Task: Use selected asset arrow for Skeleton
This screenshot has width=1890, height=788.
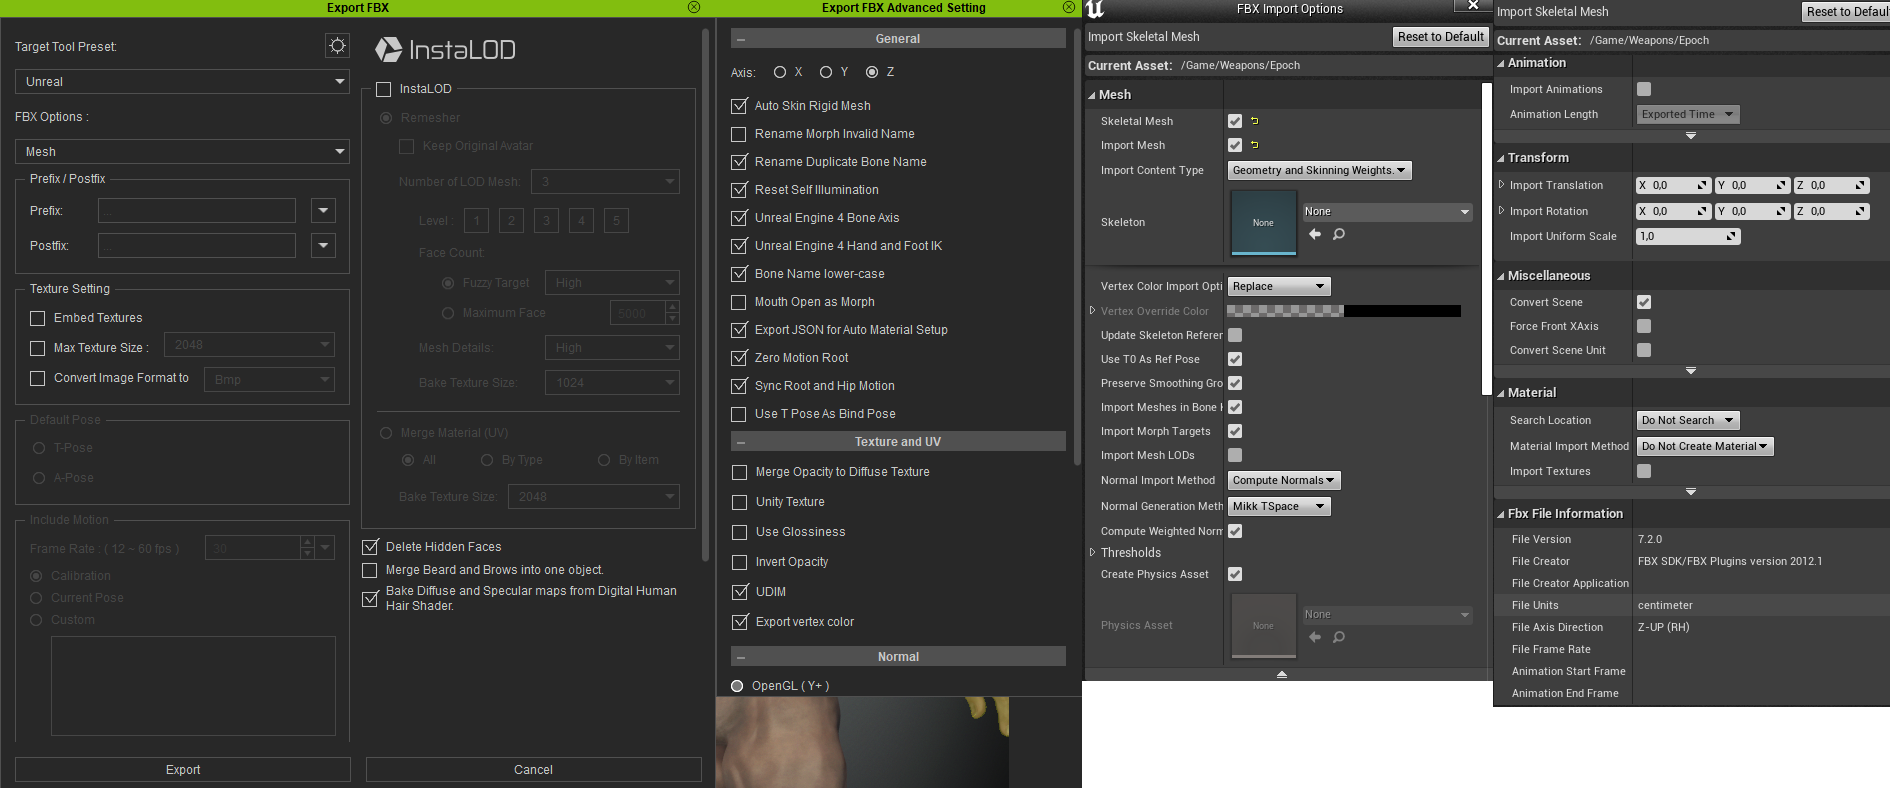Action: [x=1315, y=234]
